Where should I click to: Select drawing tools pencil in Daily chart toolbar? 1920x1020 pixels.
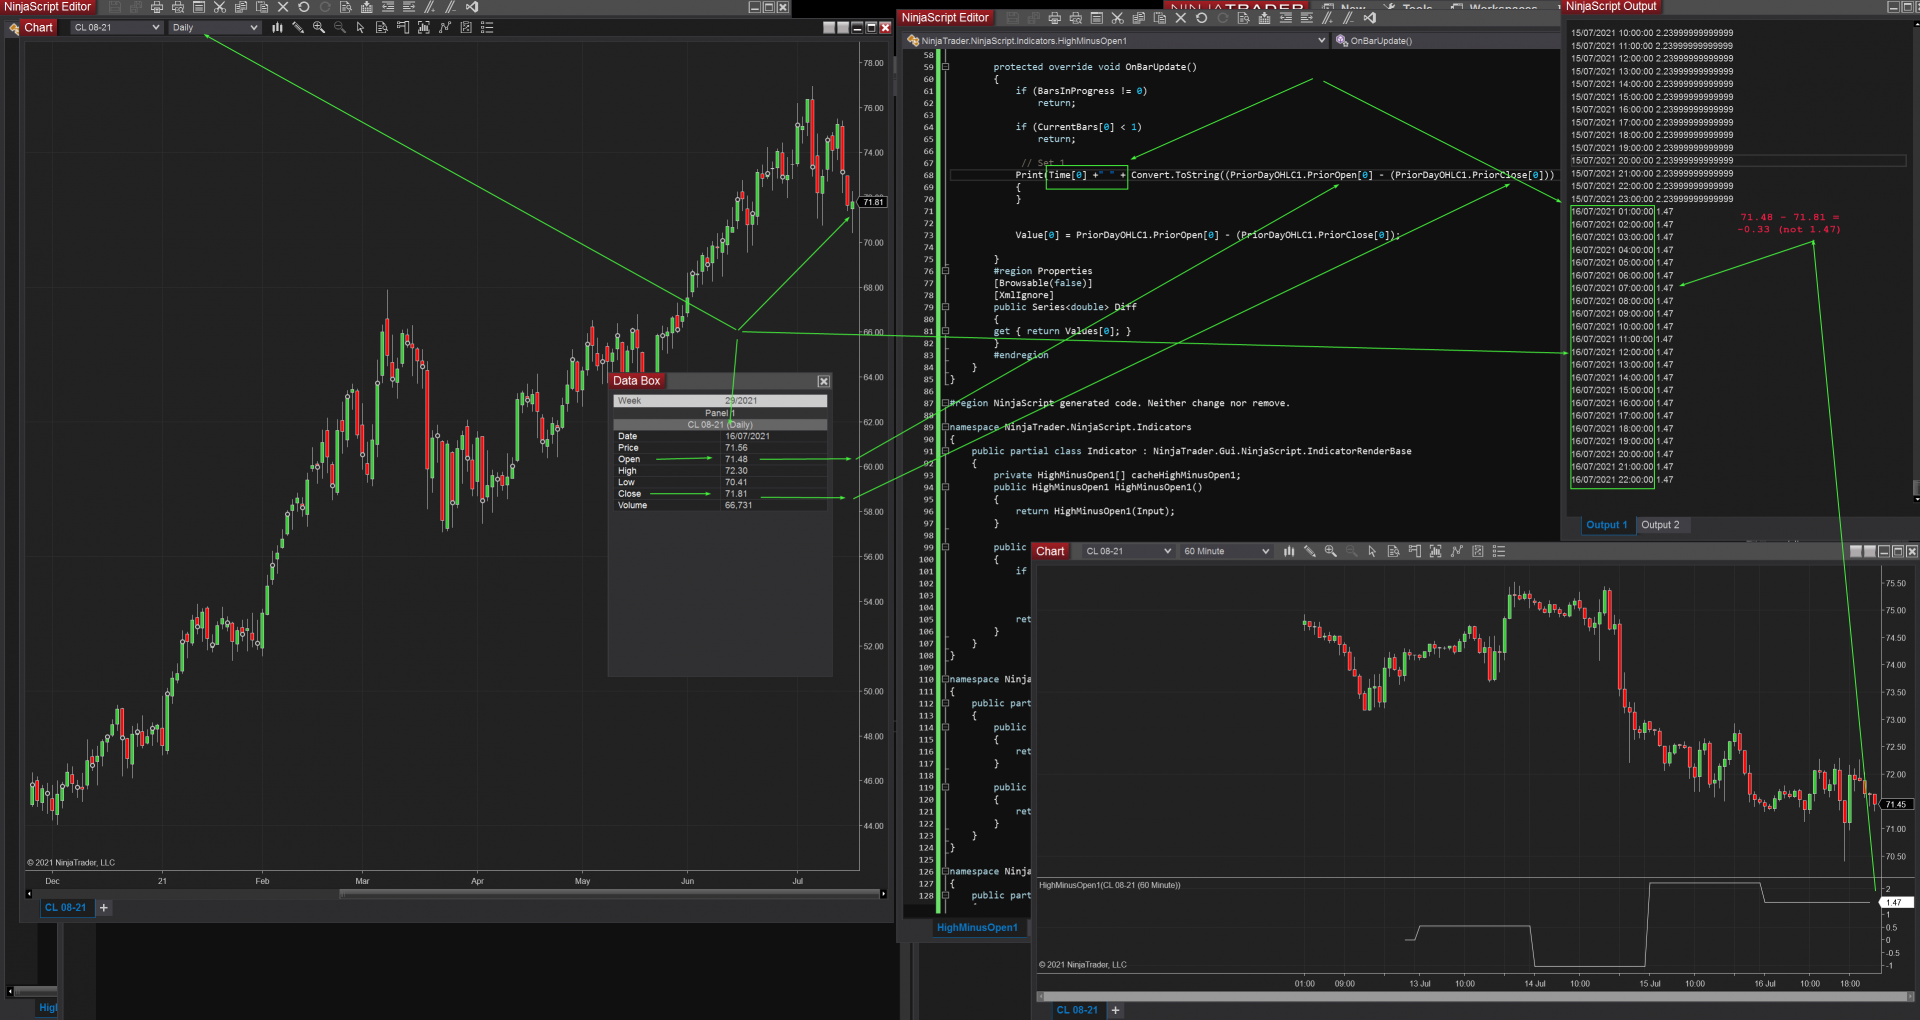tap(298, 28)
